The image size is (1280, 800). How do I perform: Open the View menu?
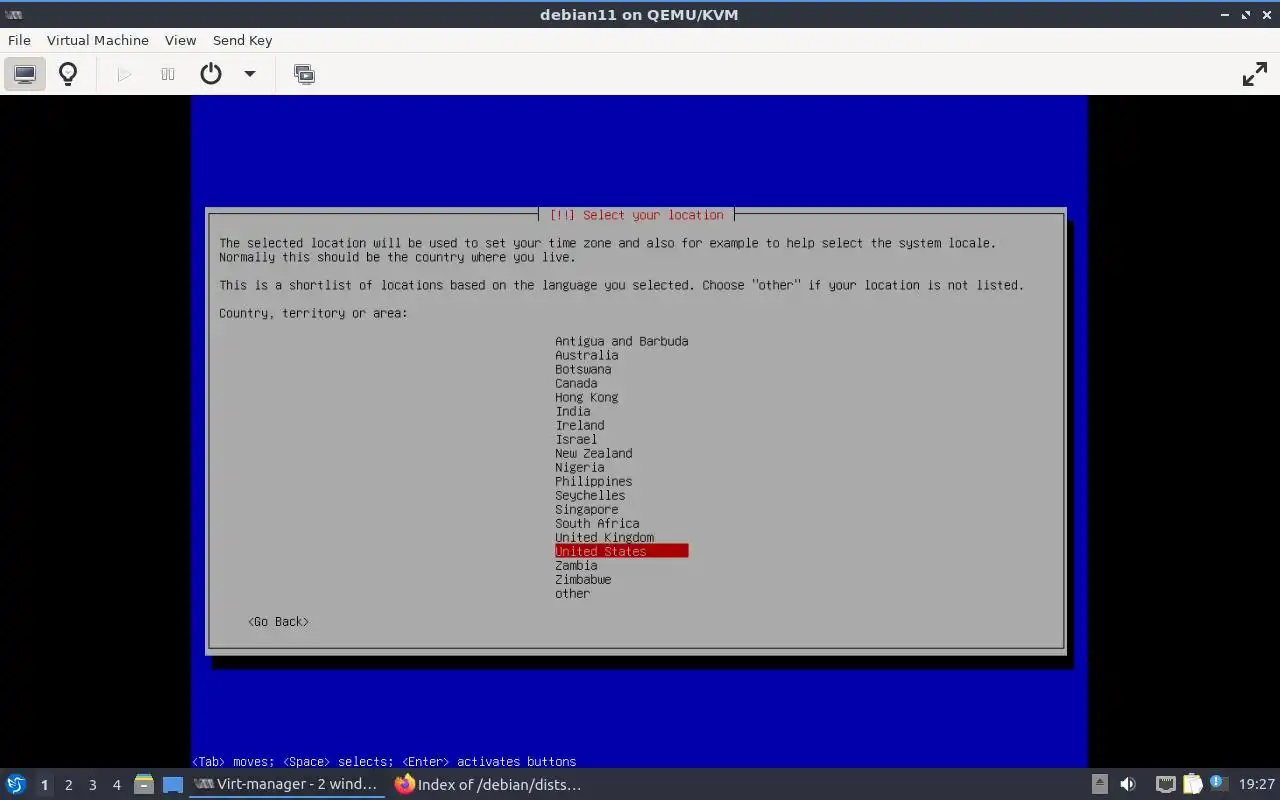[180, 40]
